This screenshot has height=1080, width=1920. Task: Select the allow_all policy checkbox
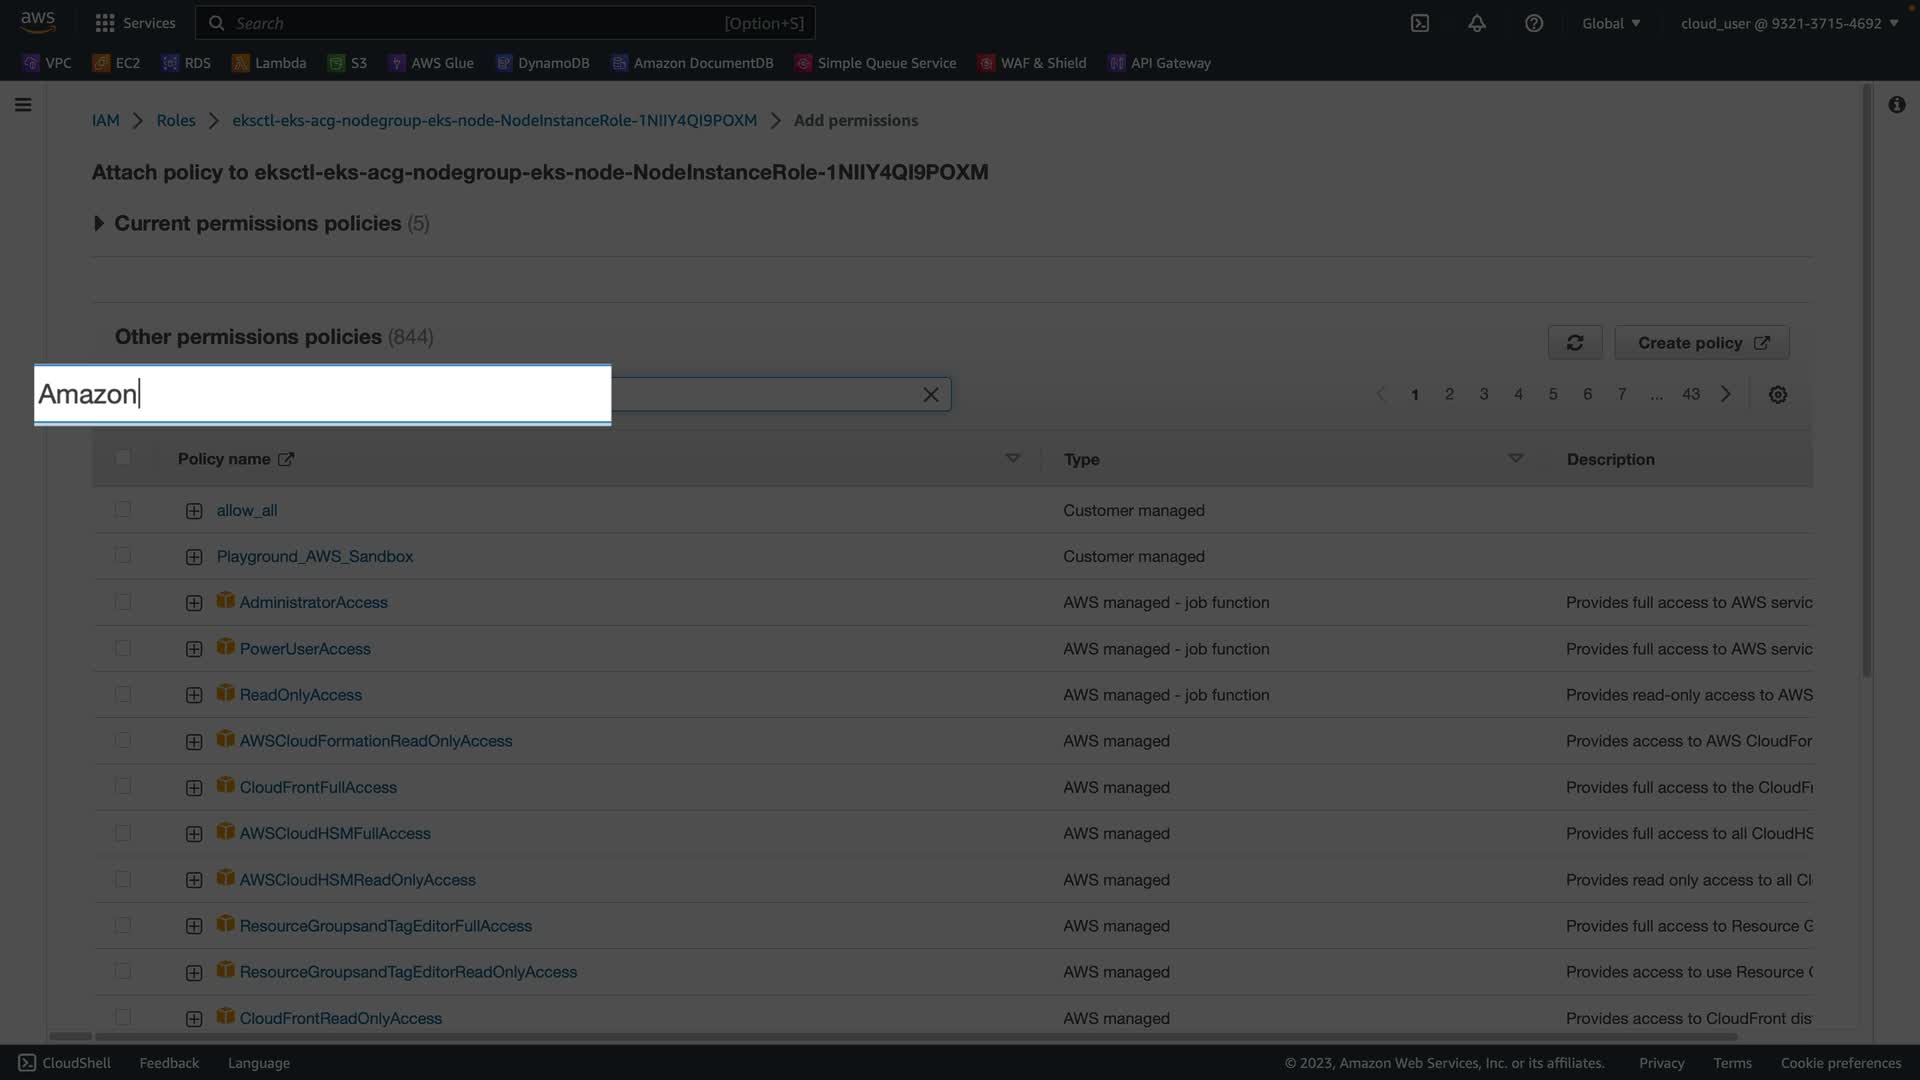(123, 510)
